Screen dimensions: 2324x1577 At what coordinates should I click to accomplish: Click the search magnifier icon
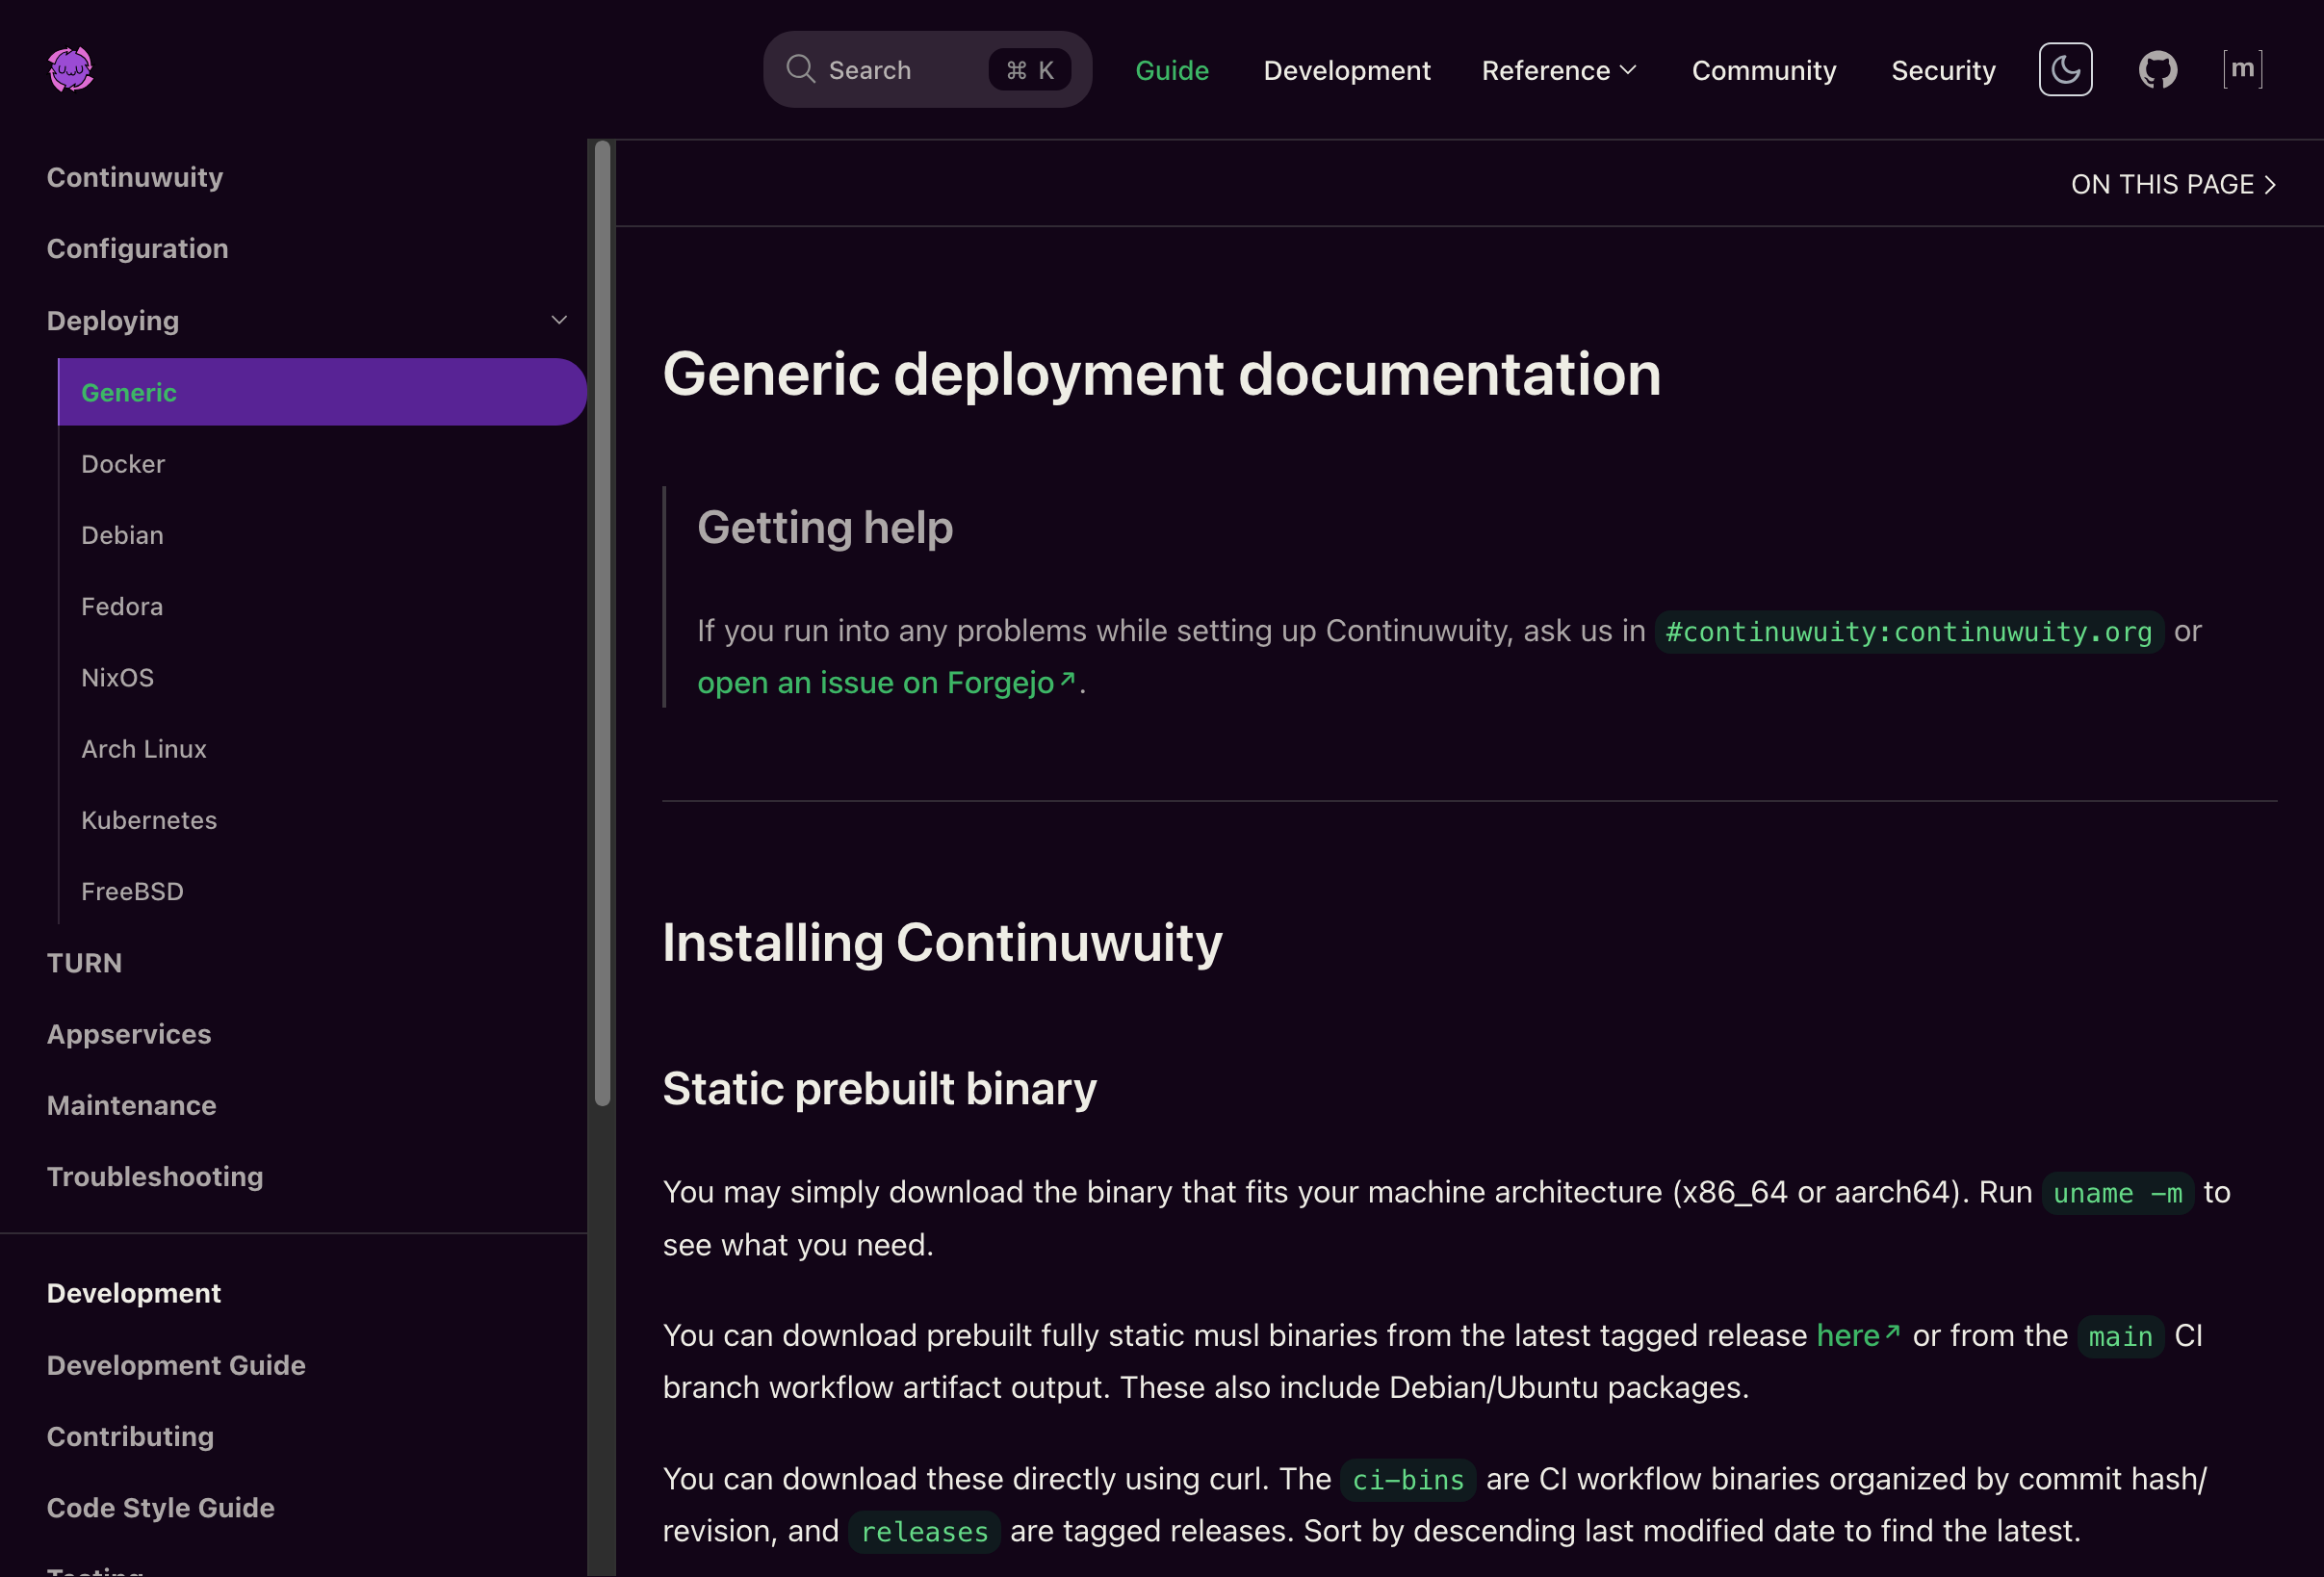point(800,69)
